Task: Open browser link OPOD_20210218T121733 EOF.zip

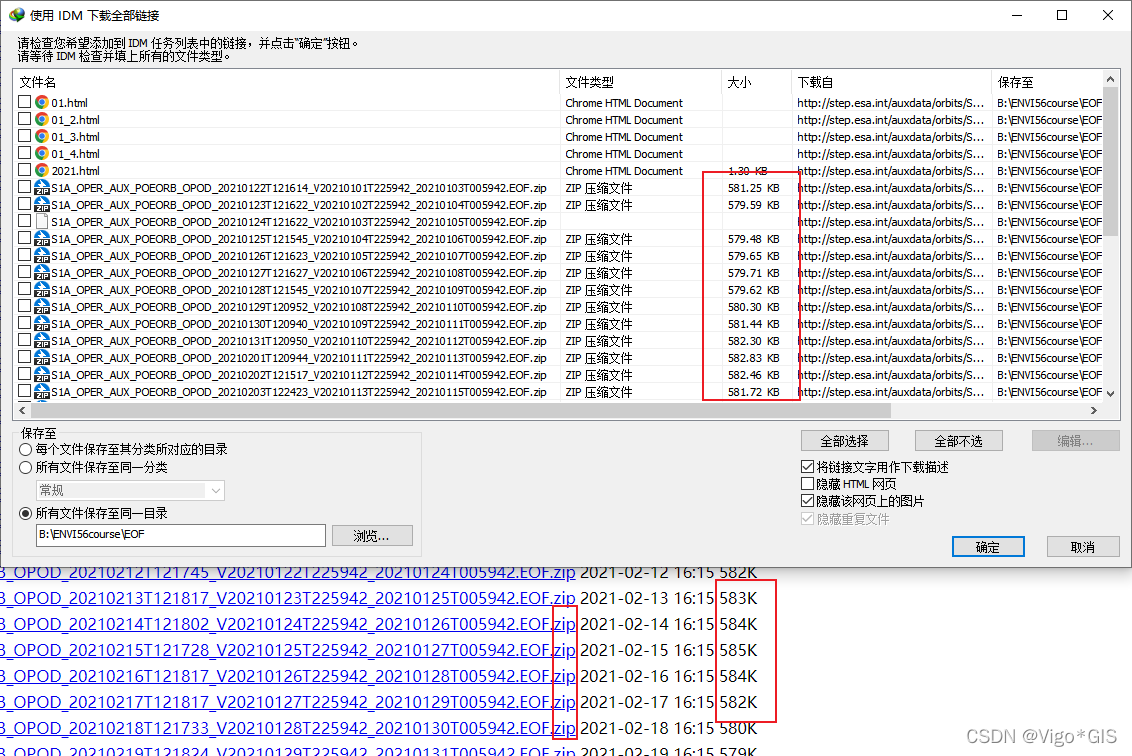Action: (x=287, y=728)
